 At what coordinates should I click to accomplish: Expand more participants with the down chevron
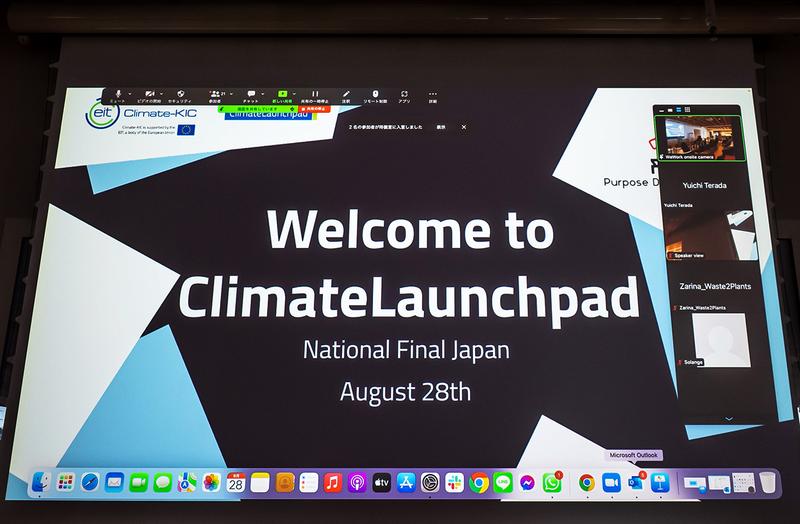coord(729,419)
